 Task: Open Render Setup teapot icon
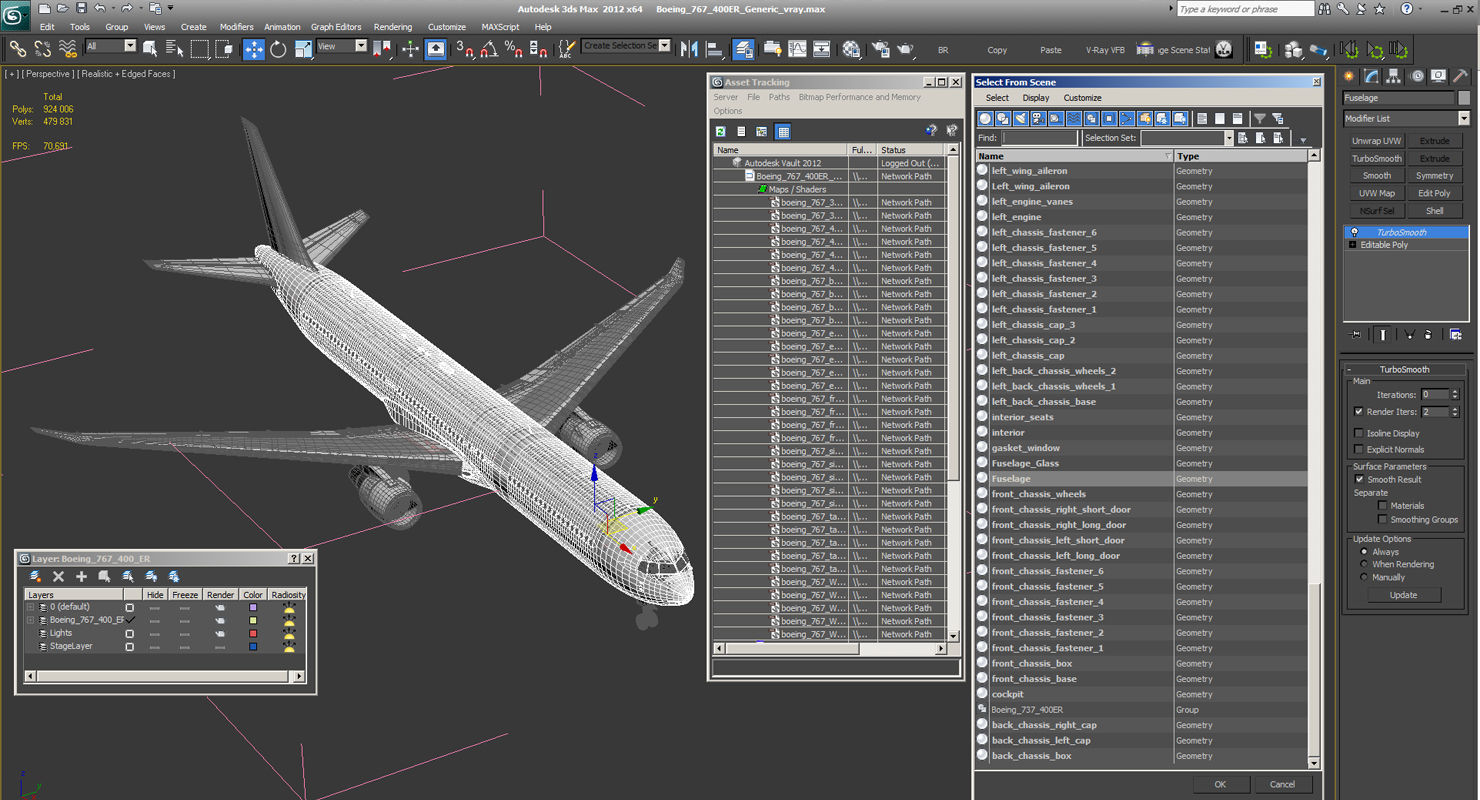(881, 48)
